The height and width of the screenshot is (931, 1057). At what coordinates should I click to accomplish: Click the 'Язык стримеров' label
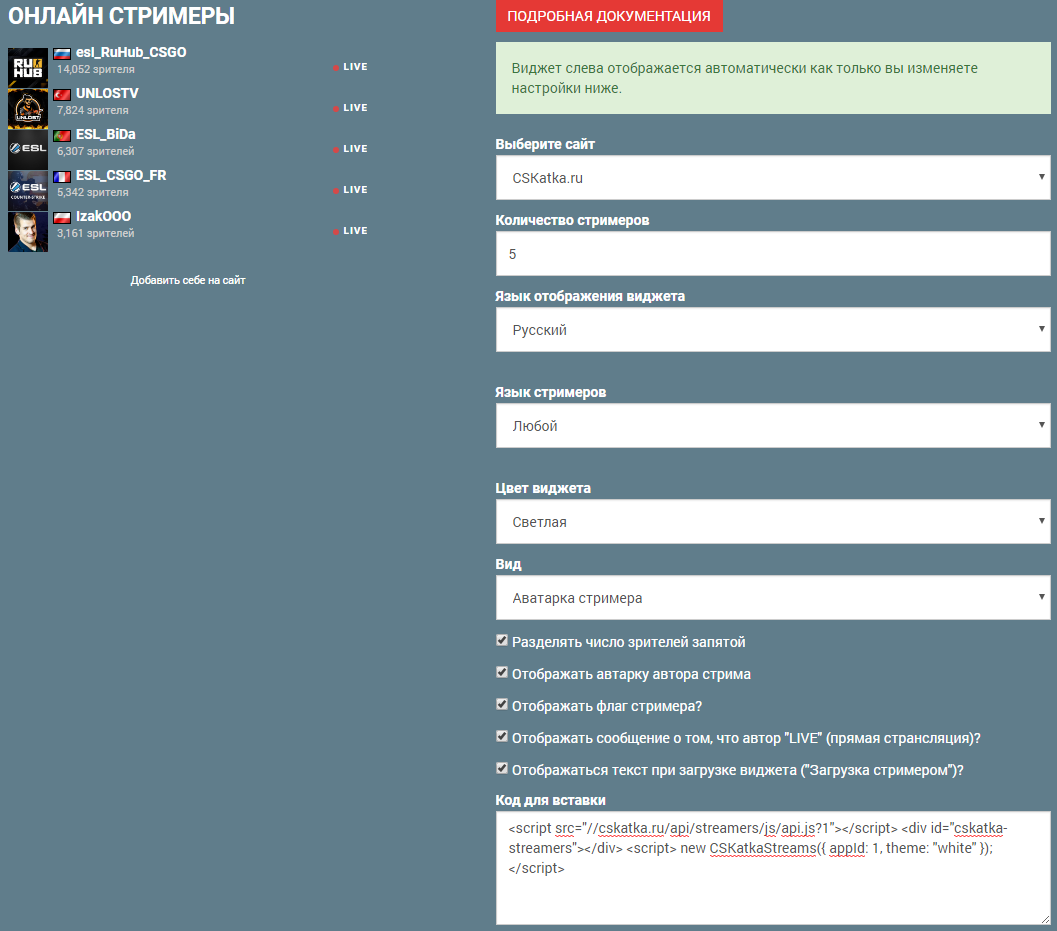tap(551, 392)
